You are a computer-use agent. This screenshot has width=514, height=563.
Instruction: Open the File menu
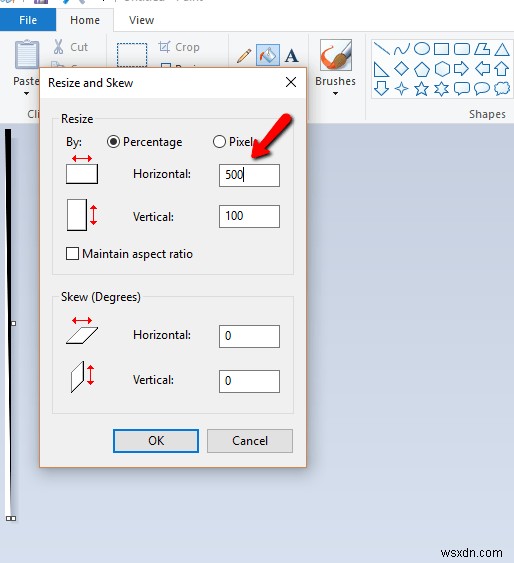[28, 20]
